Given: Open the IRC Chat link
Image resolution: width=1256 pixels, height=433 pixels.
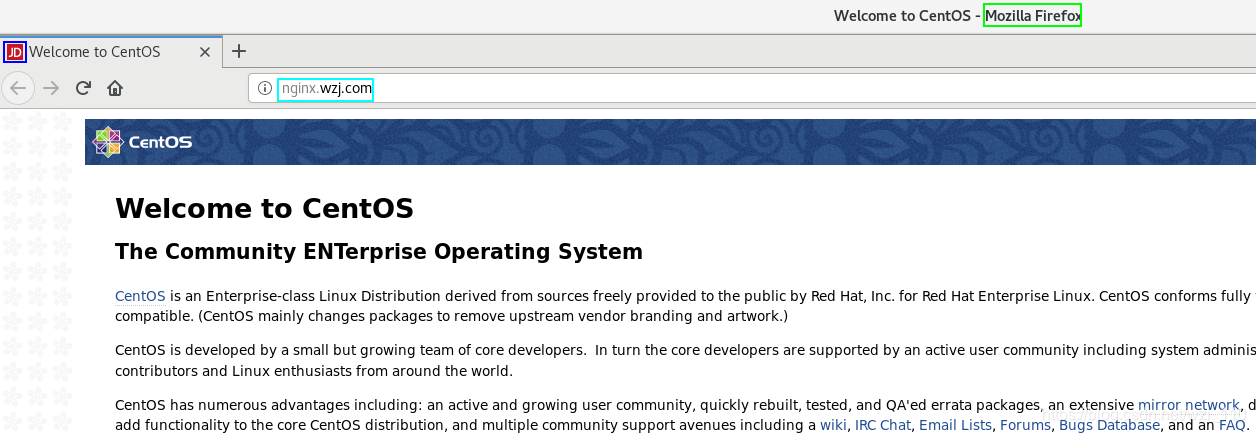Looking at the screenshot, I should click(x=882, y=425).
